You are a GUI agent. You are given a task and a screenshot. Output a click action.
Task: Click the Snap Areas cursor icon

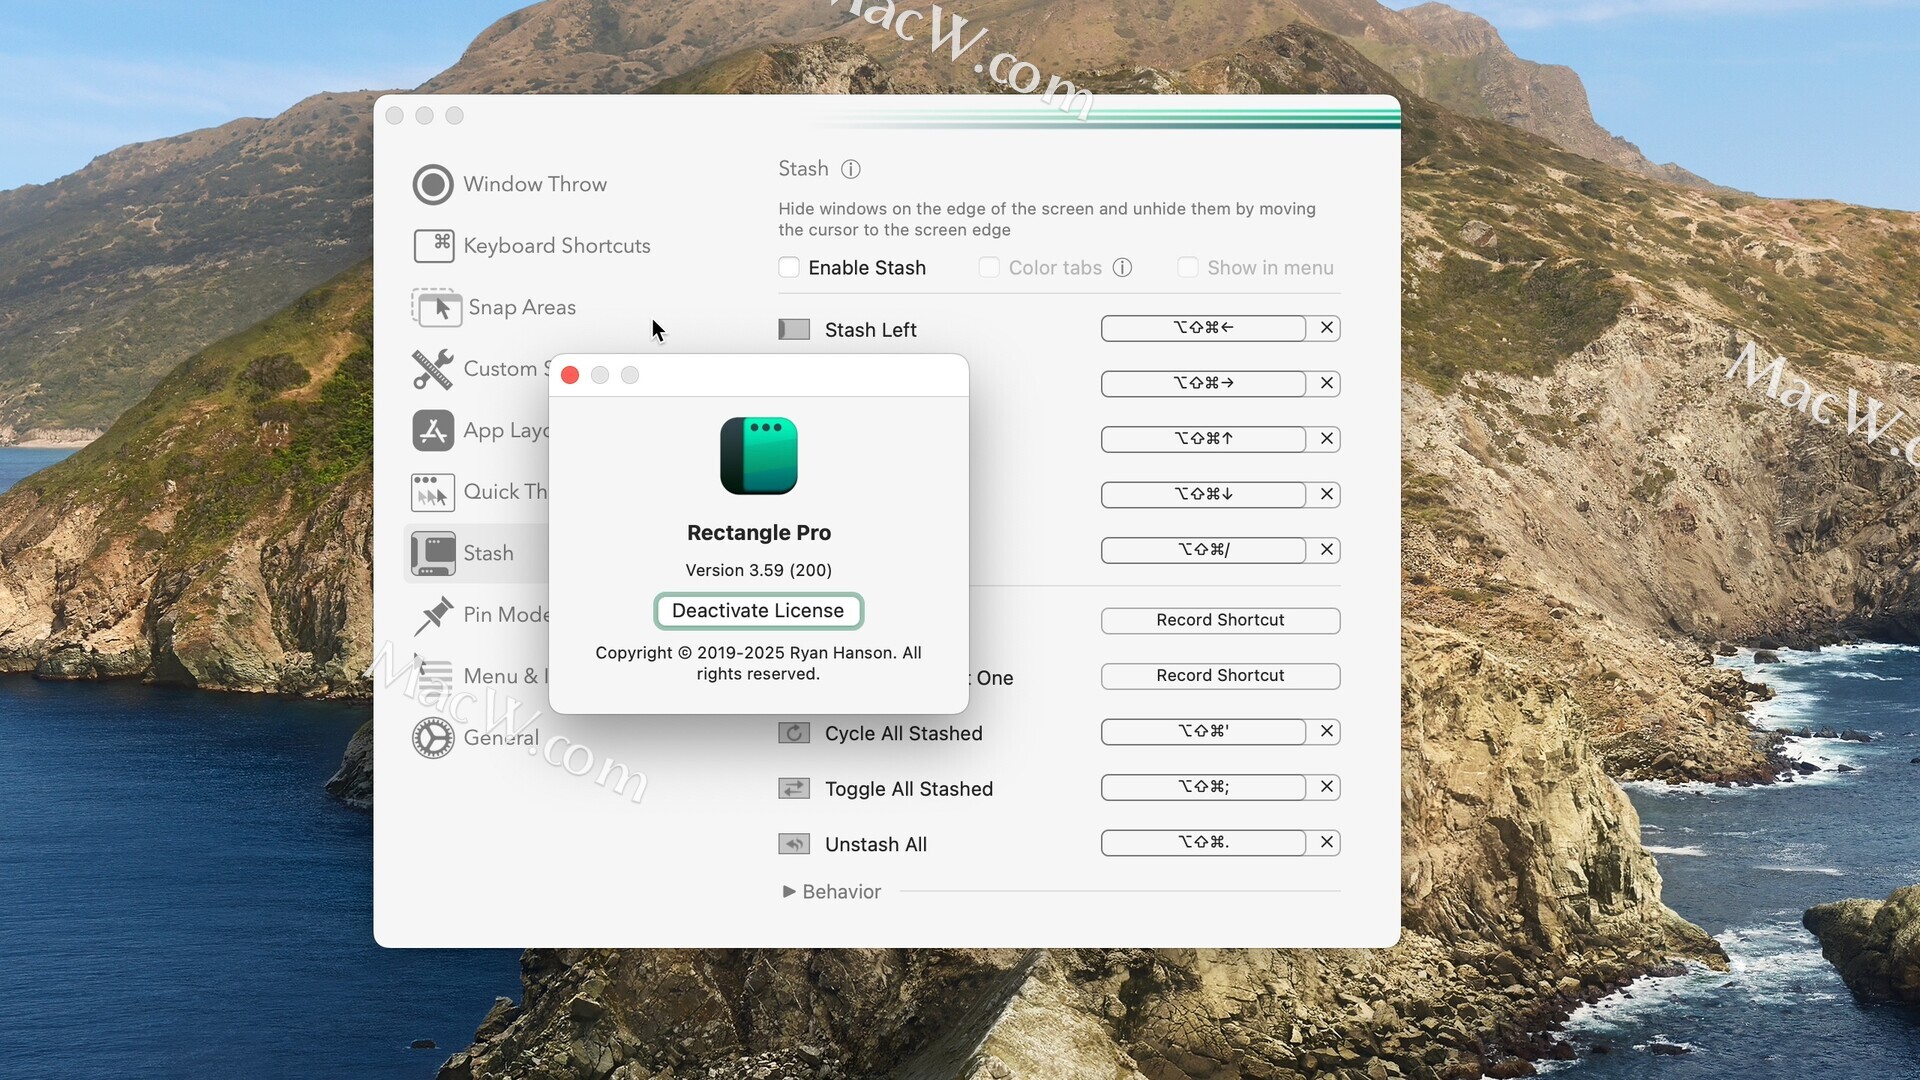pos(436,308)
